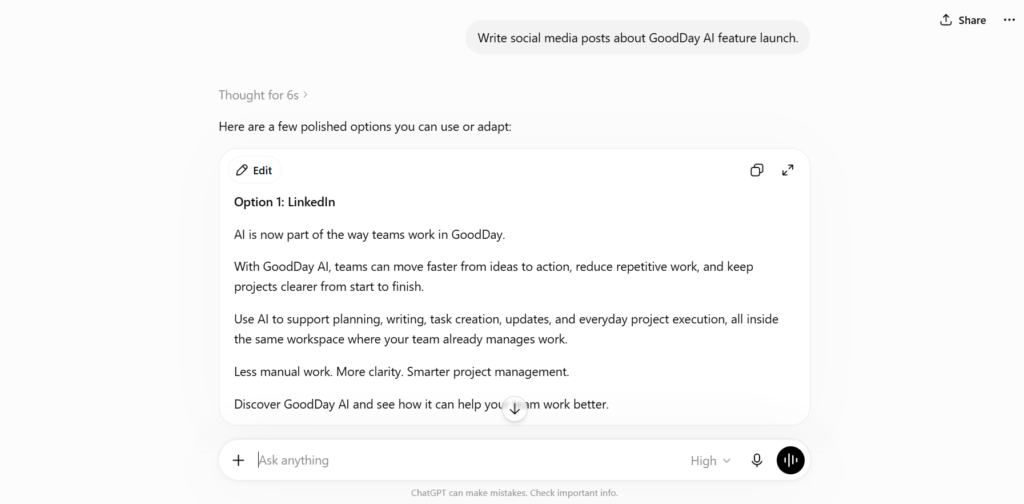Click the 'Here are a few polished options' text
This screenshot has width=1024, height=504.
(365, 127)
